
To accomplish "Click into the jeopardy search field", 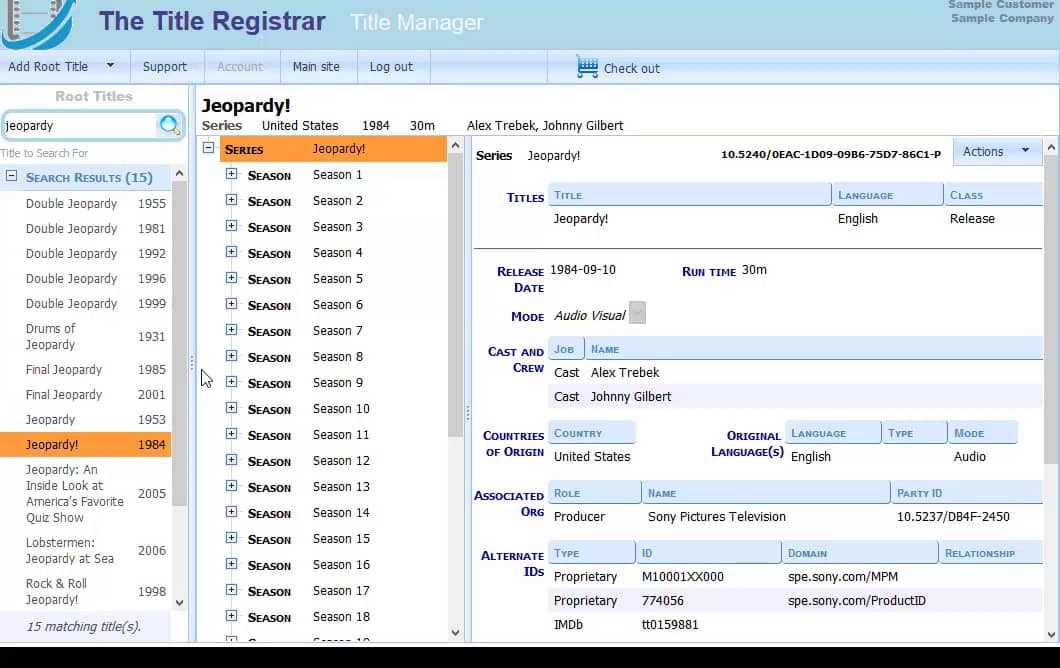I will click(x=78, y=126).
